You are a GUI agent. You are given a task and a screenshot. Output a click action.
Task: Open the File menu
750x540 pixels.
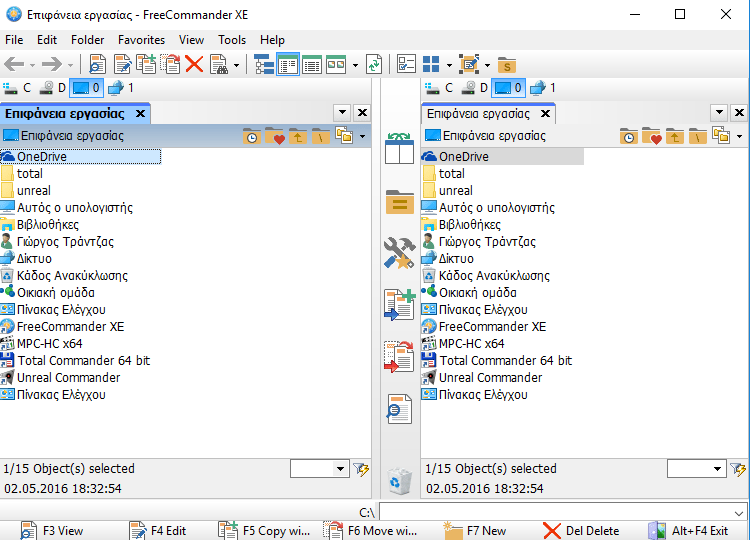[14, 40]
